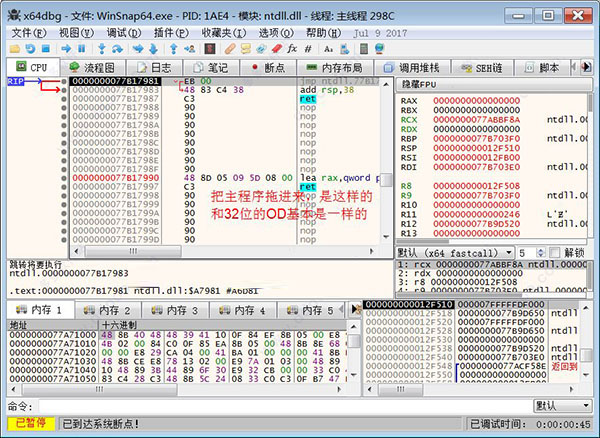This screenshot has height=438, width=600.
Task: Select the 内存 3 dump tab
Action: click(176, 310)
